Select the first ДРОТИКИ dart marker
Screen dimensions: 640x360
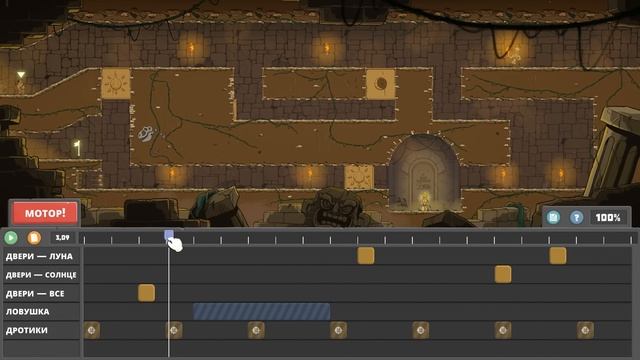coord(91,330)
